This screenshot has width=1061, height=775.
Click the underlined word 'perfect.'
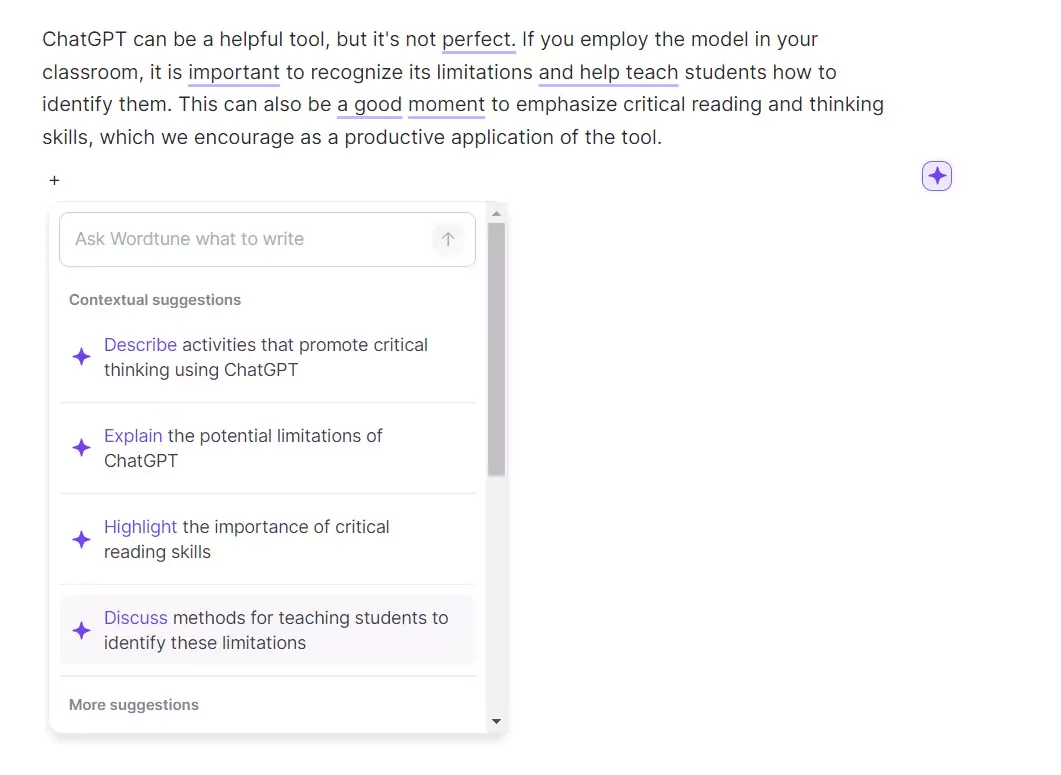point(478,40)
